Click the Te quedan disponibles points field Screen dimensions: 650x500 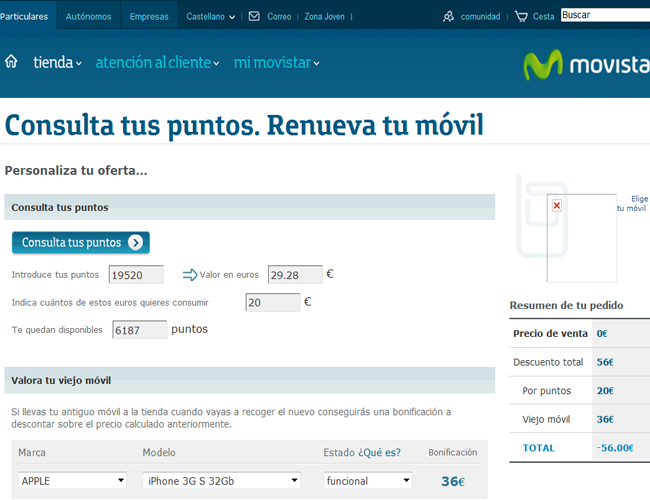coord(140,330)
